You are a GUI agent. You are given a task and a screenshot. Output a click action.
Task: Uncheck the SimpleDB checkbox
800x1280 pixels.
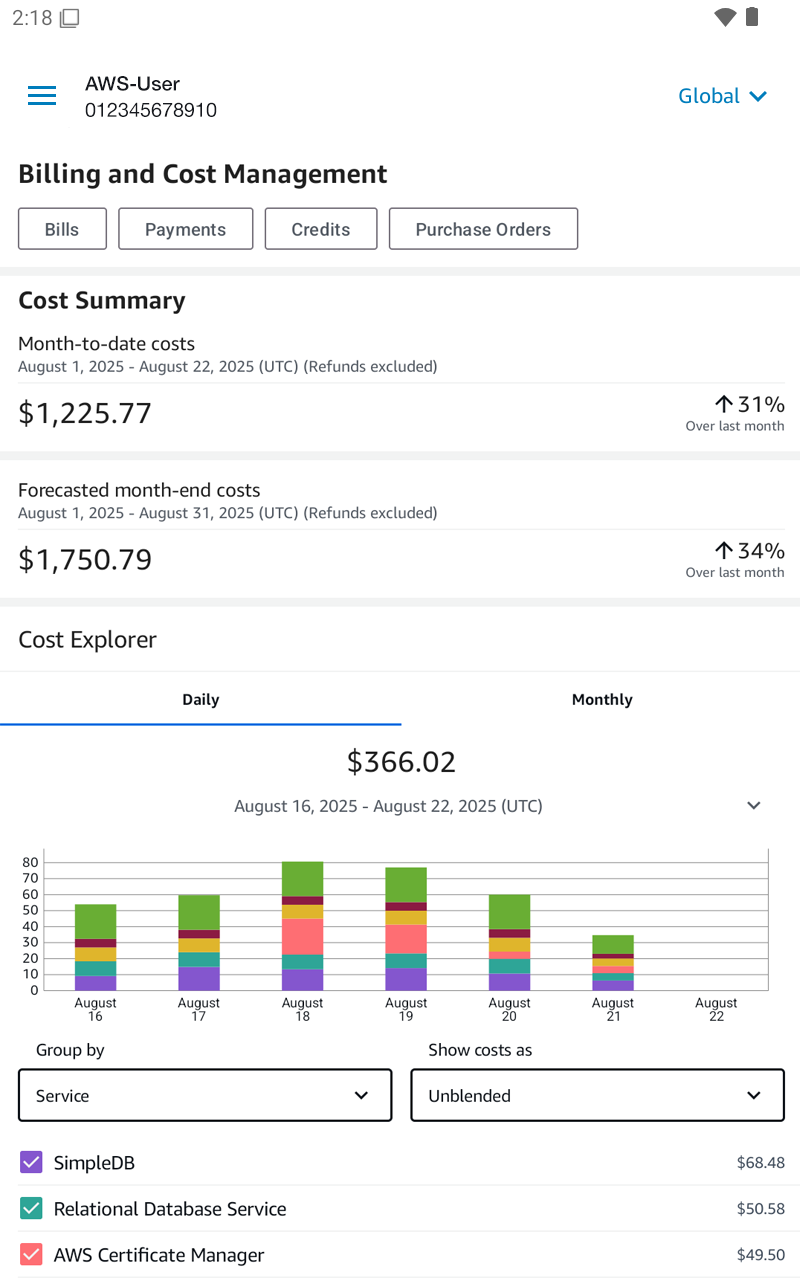(31, 1162)
